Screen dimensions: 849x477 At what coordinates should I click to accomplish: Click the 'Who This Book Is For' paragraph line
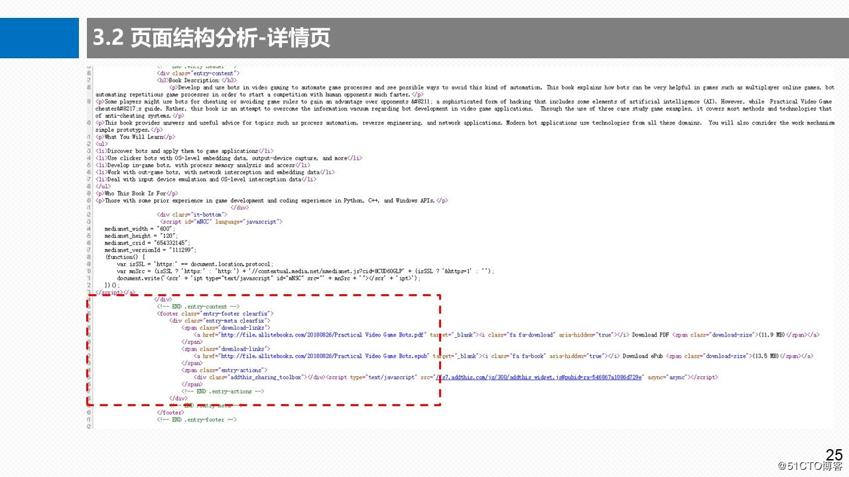pyautogui.click(x=136, y=193)
